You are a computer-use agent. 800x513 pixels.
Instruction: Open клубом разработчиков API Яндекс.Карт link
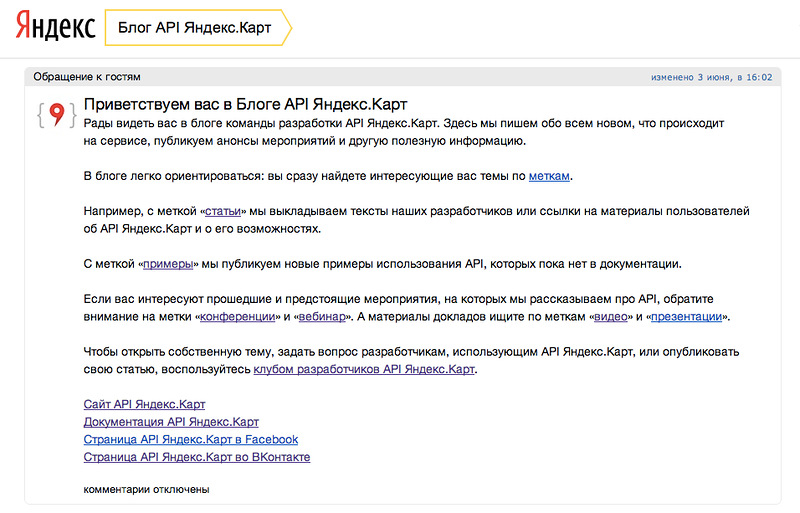[364, 370]
